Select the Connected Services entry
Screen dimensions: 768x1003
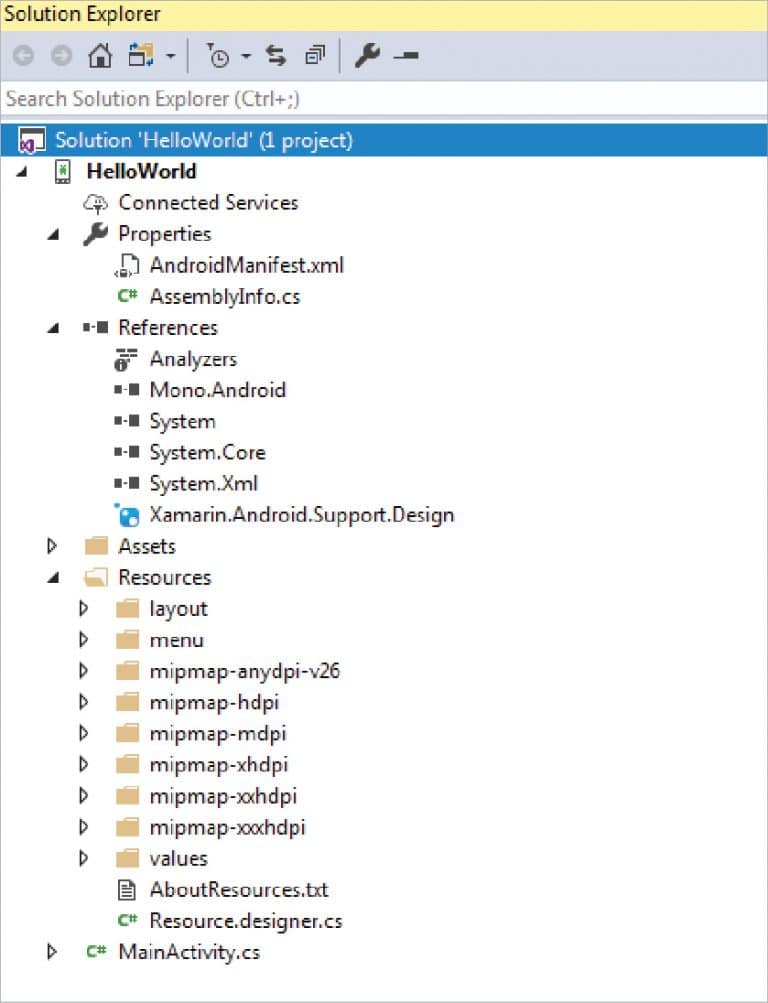pyautogui.click(x=208, y=202)
